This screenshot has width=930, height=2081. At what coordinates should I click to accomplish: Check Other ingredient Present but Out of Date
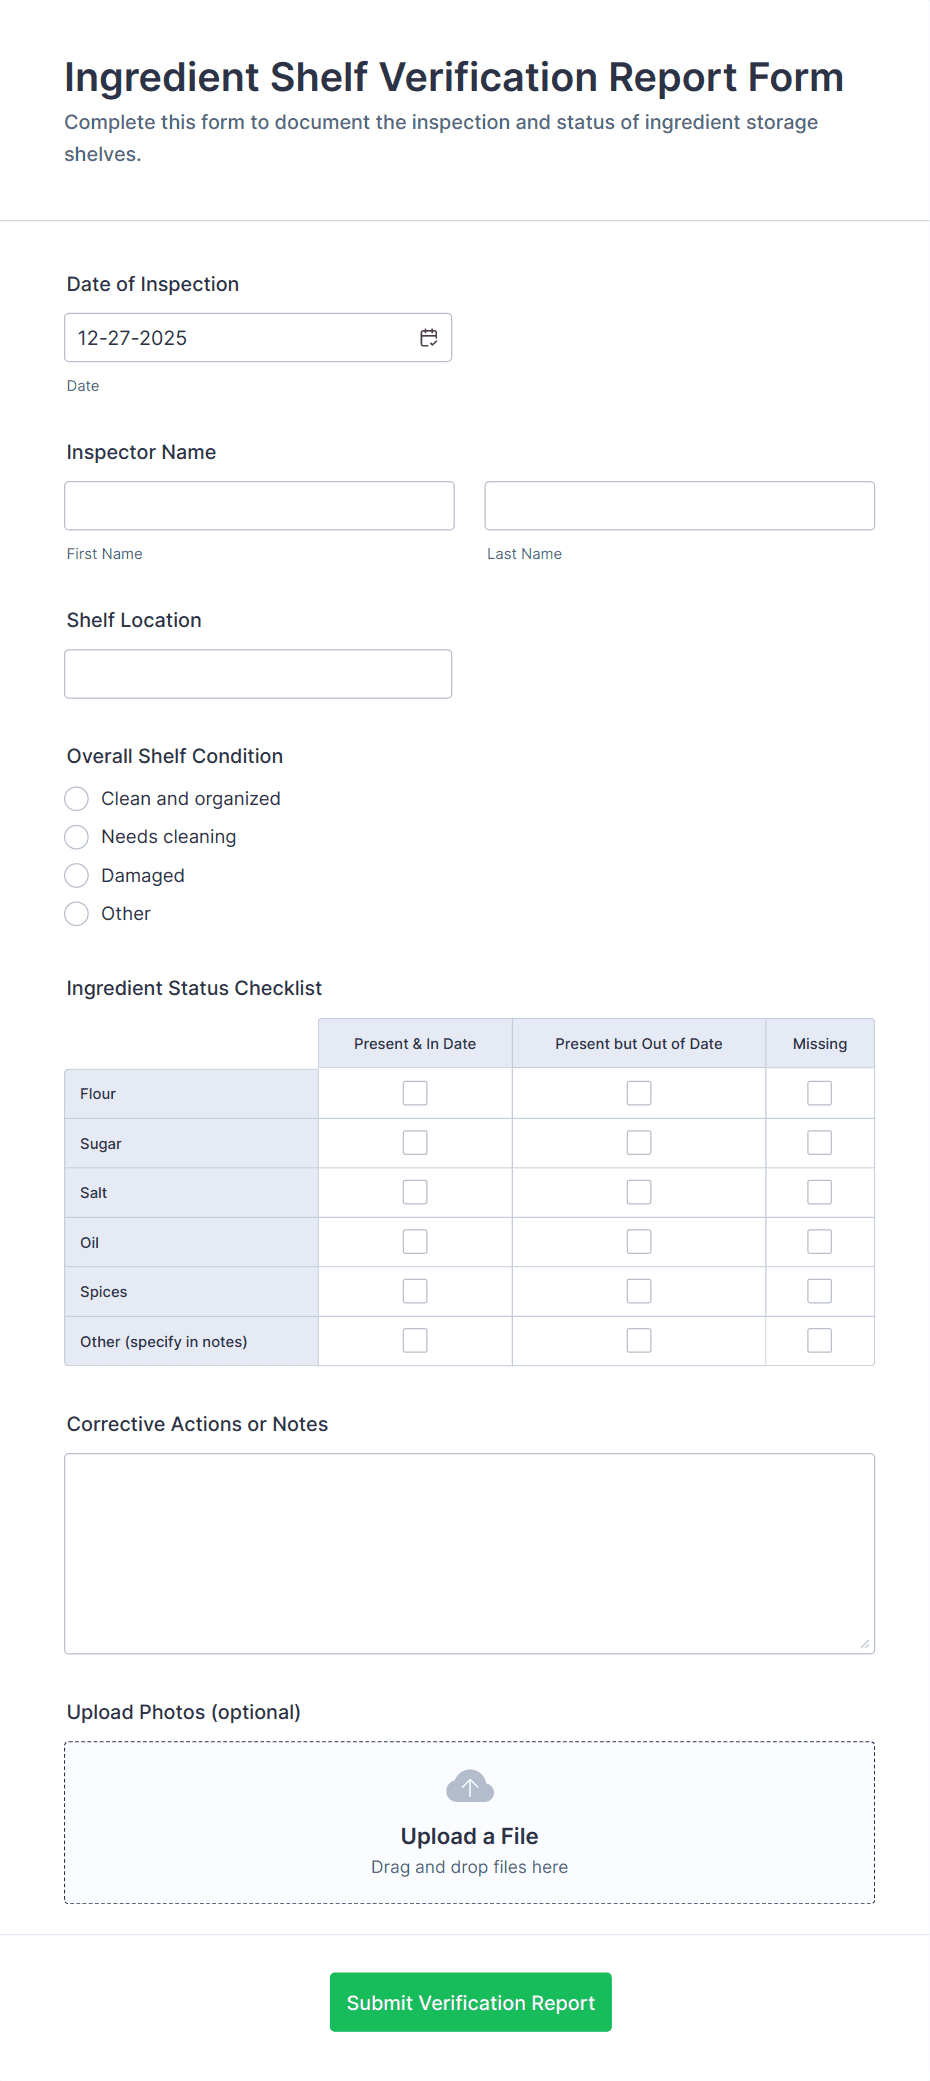pyautogui.click(x=639, y=1341)
